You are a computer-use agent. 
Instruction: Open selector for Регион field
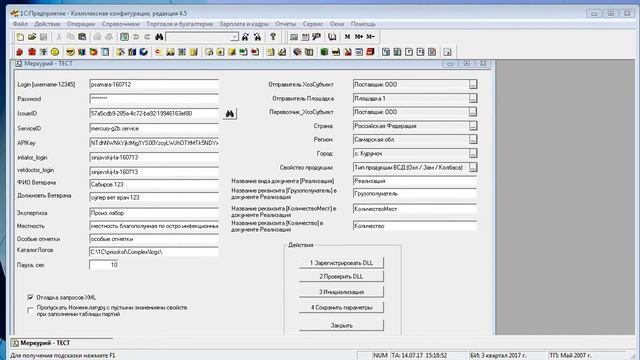coord(473,140)
